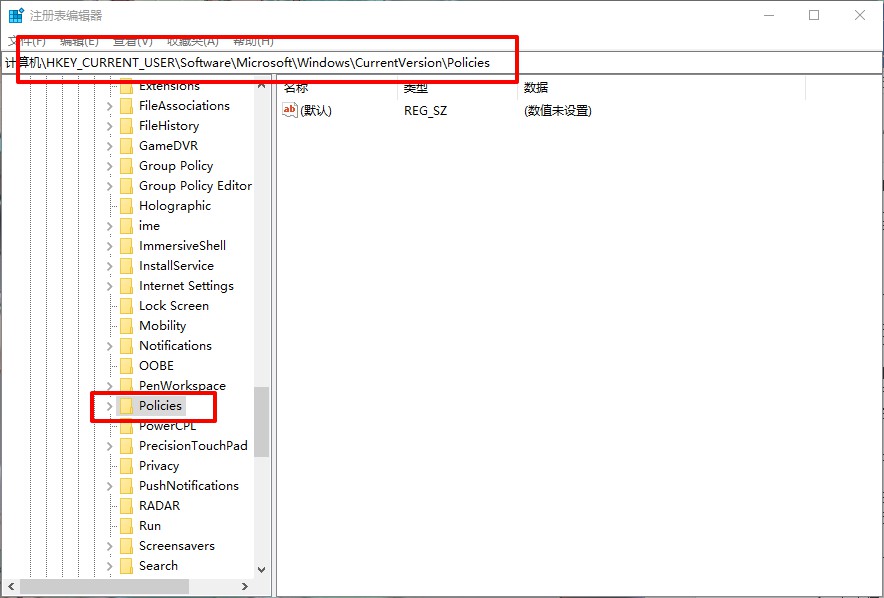Click the registry path address bar

click(x=600, y=62)
